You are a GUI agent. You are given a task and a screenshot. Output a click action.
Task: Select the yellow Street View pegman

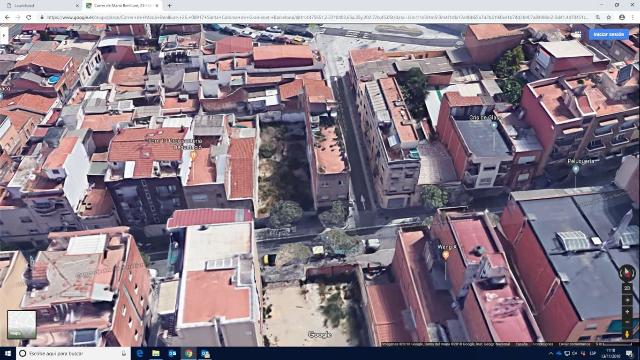(627, 334)
